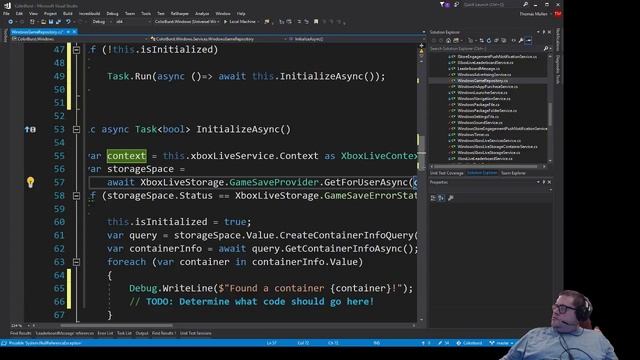
Task: Open the InitializeAsync member dropdown
Action: [x=355, y=39]
